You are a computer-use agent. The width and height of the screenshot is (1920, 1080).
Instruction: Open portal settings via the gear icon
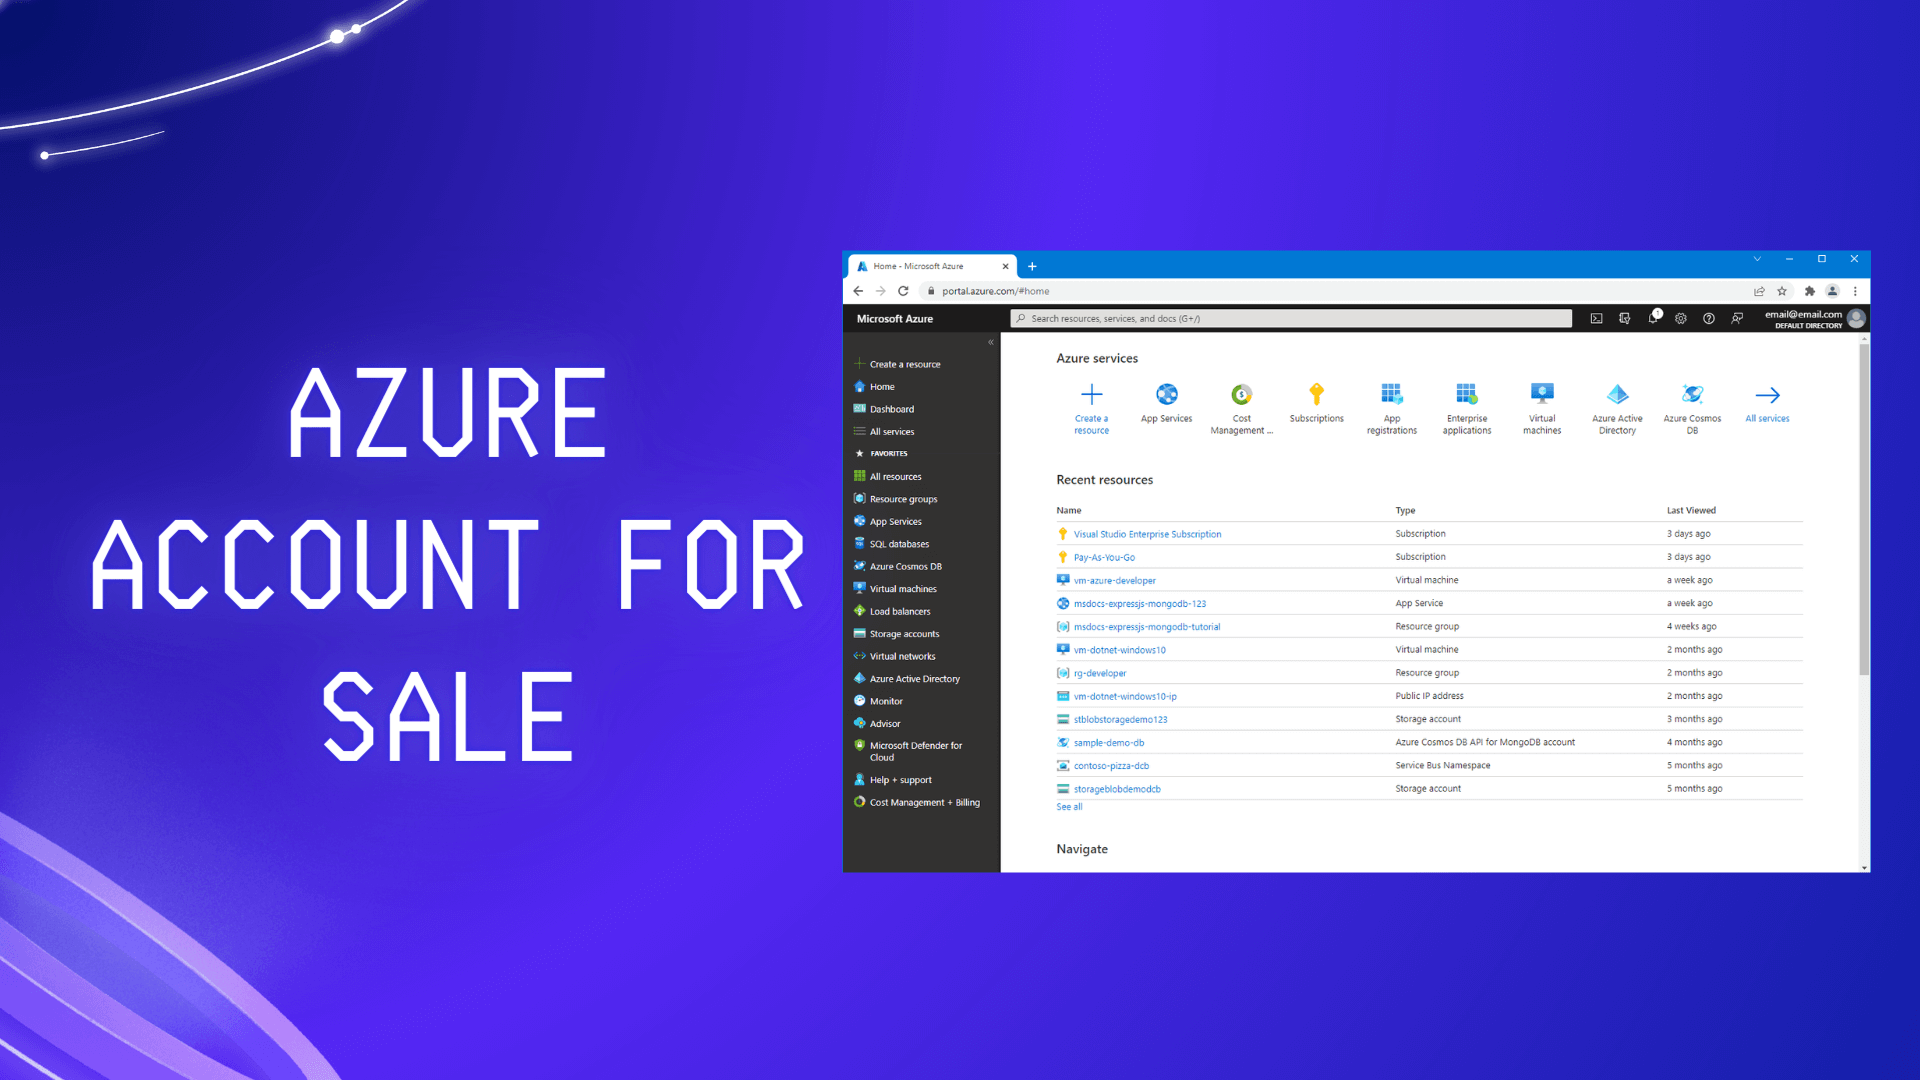coord(1681,318)
